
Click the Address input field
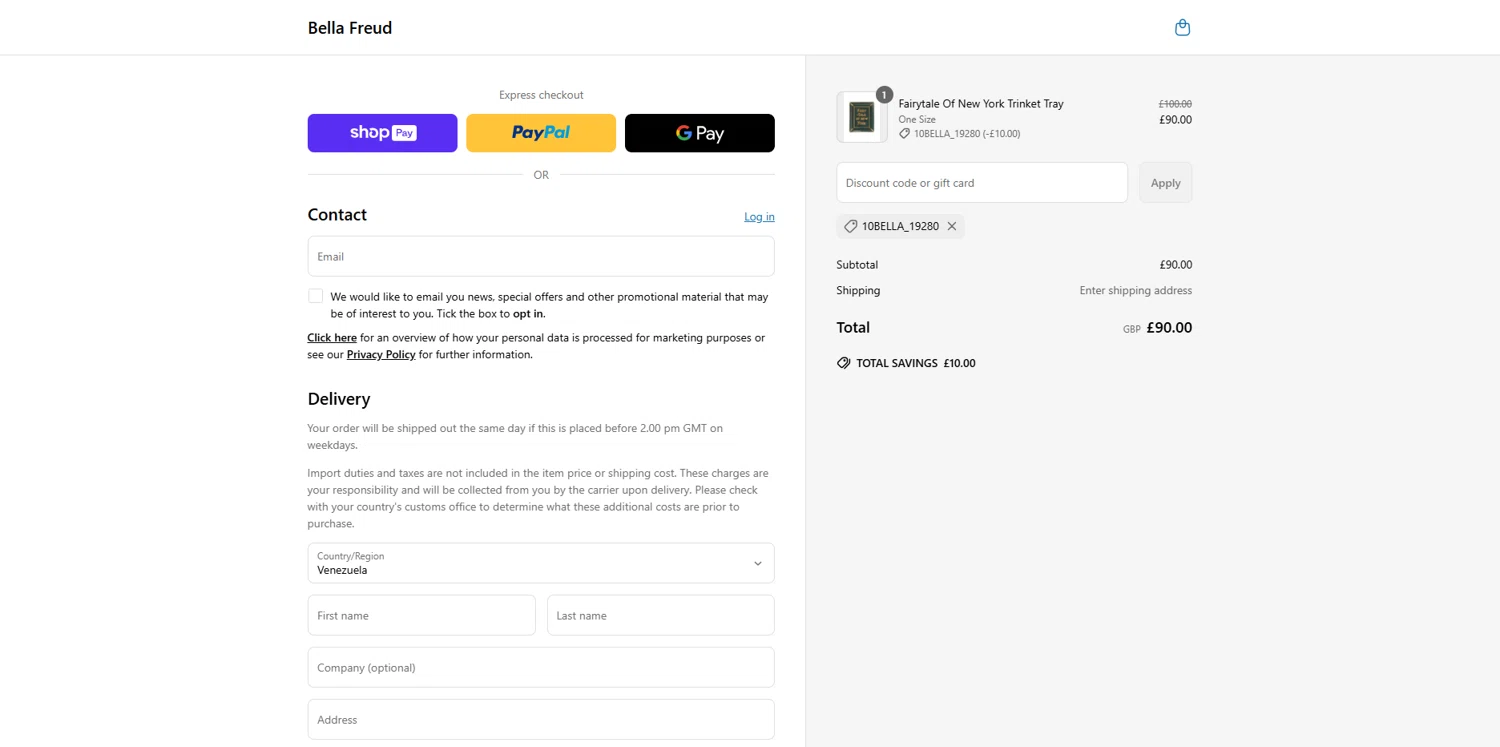pos(541,719)
